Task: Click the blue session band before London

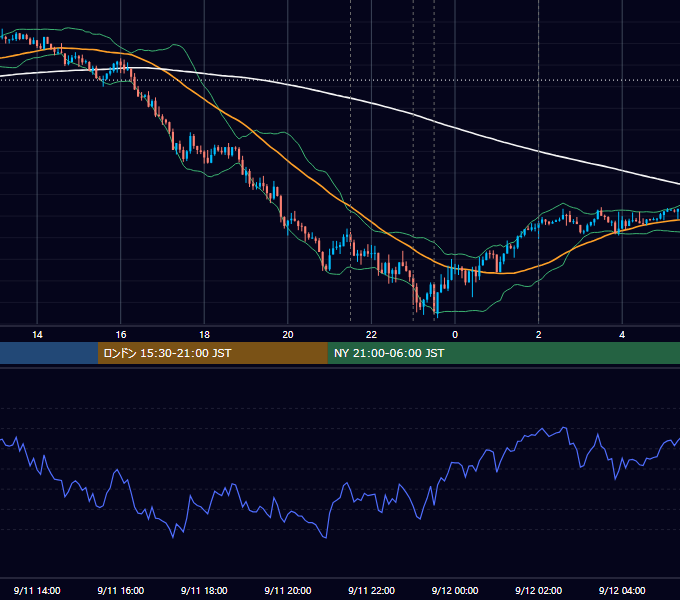Action: (49, 353)
